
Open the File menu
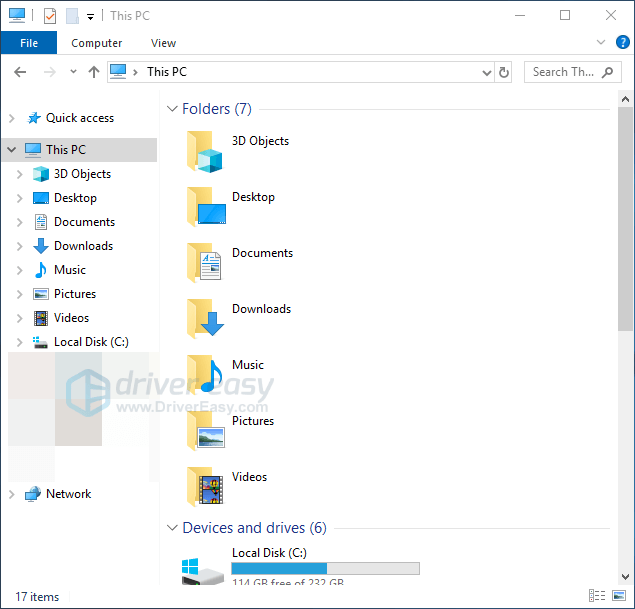point(29,43)
